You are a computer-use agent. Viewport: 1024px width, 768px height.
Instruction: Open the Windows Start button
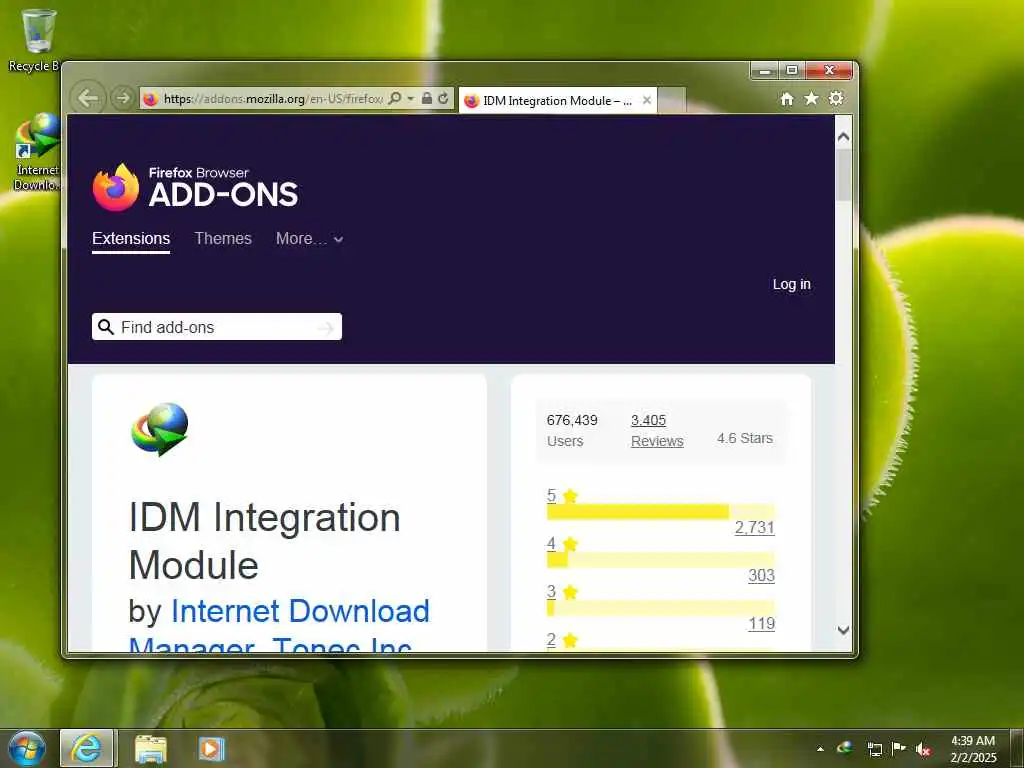(27, 748)
